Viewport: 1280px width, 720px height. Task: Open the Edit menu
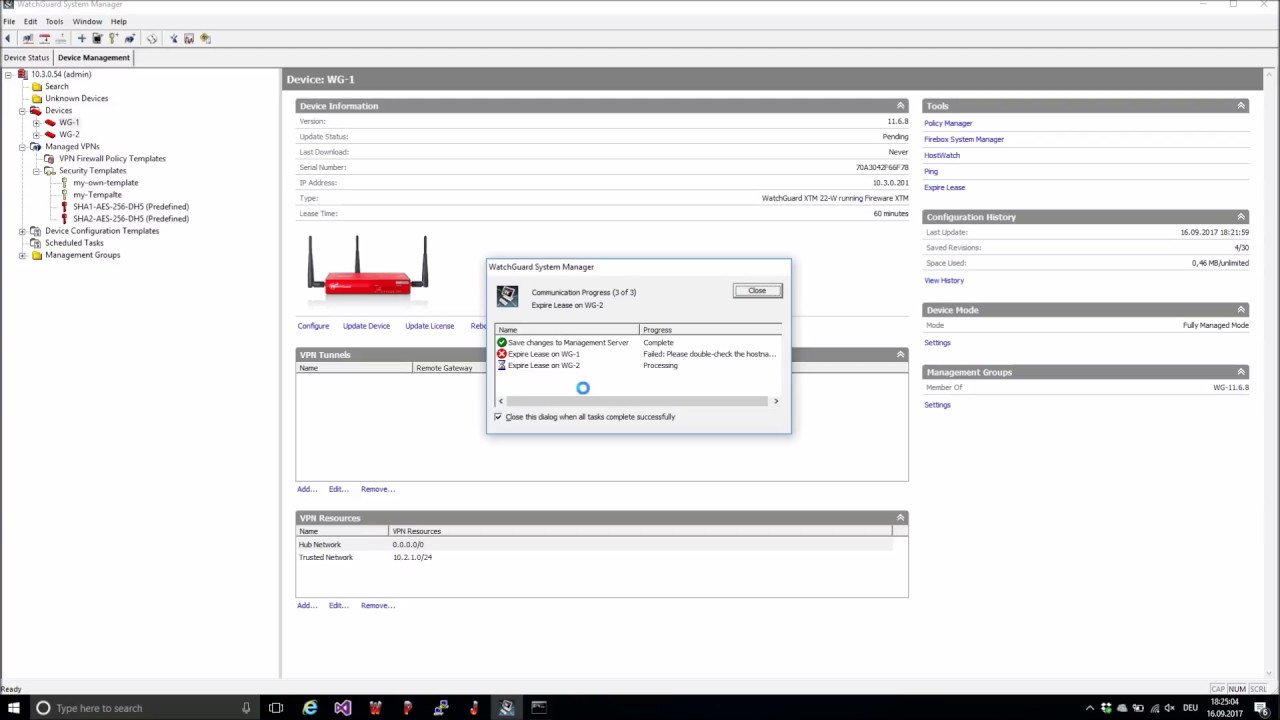click(30, 21)
